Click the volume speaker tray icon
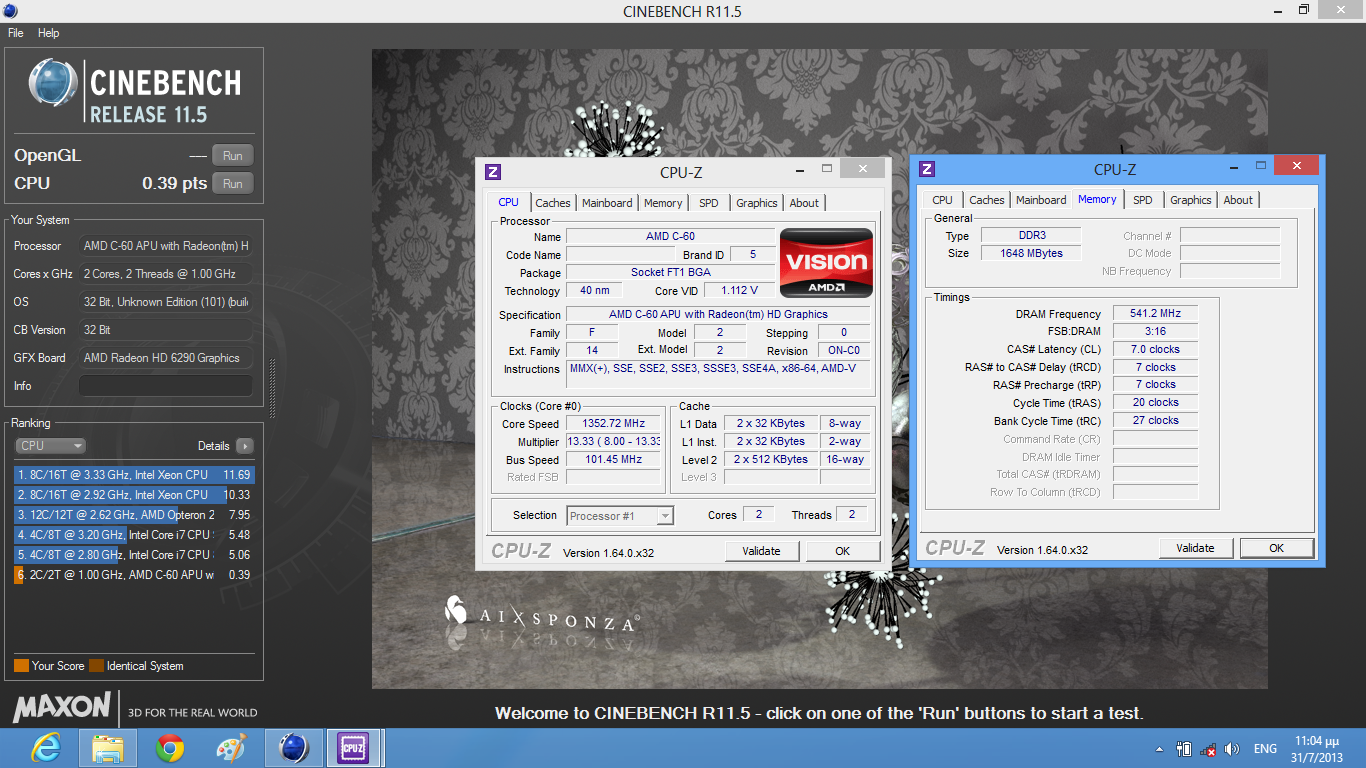 tap(1233, 749)
